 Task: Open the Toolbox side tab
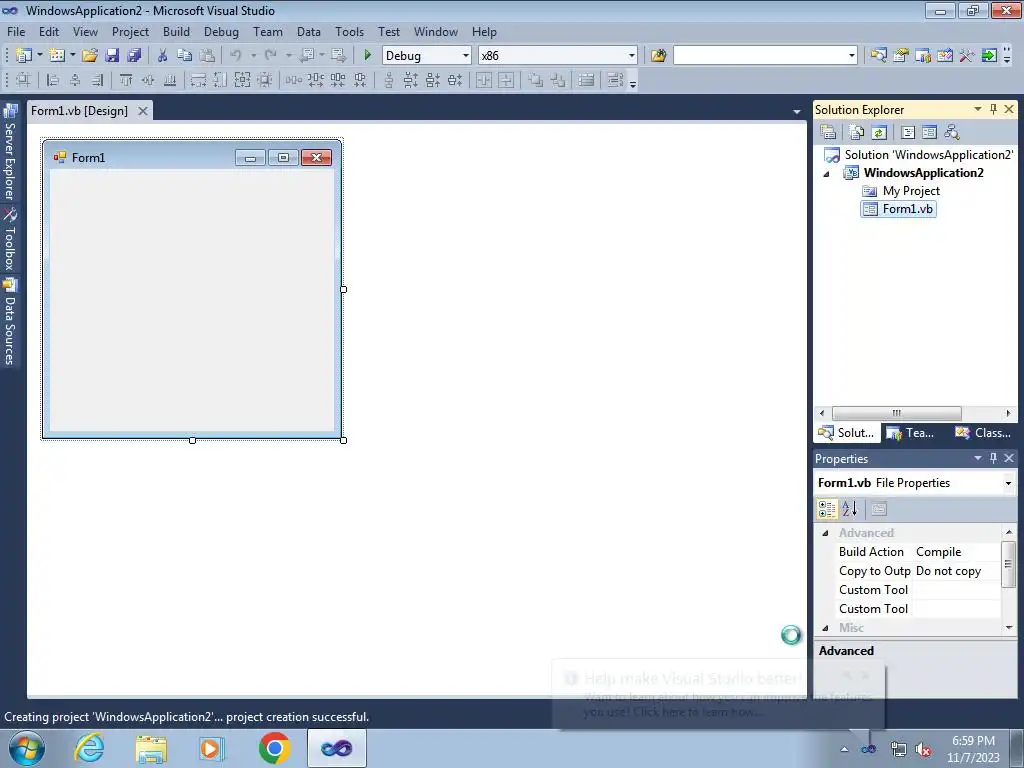pyautogui.click(x=10, y=239)
